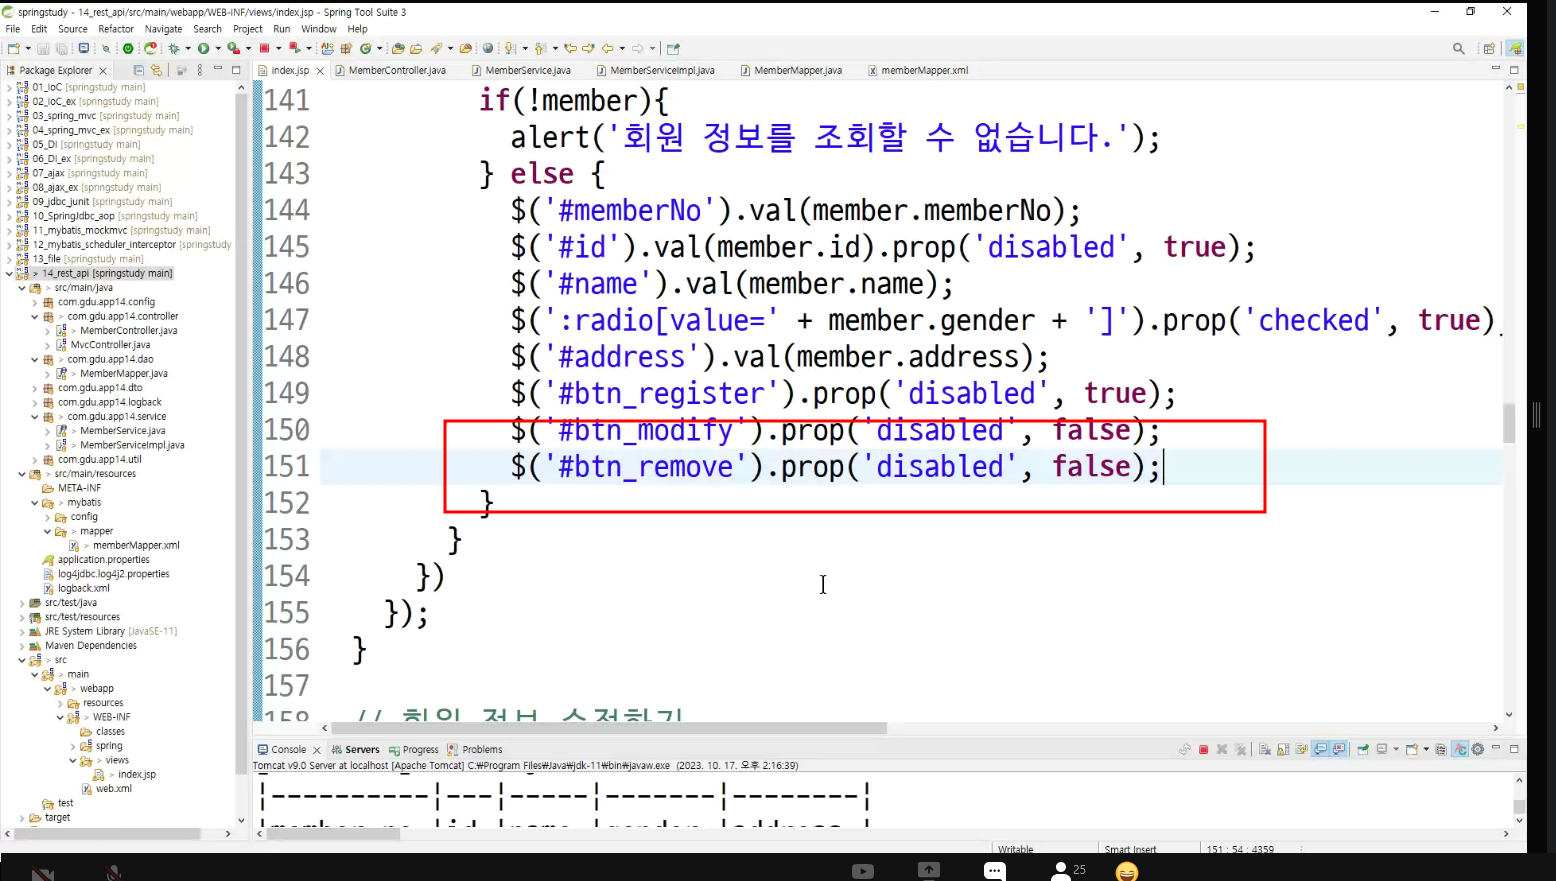Click the Spring perspective icon top right
The height and width of the screenshot is (881, 1556).
coord(1515,48)
